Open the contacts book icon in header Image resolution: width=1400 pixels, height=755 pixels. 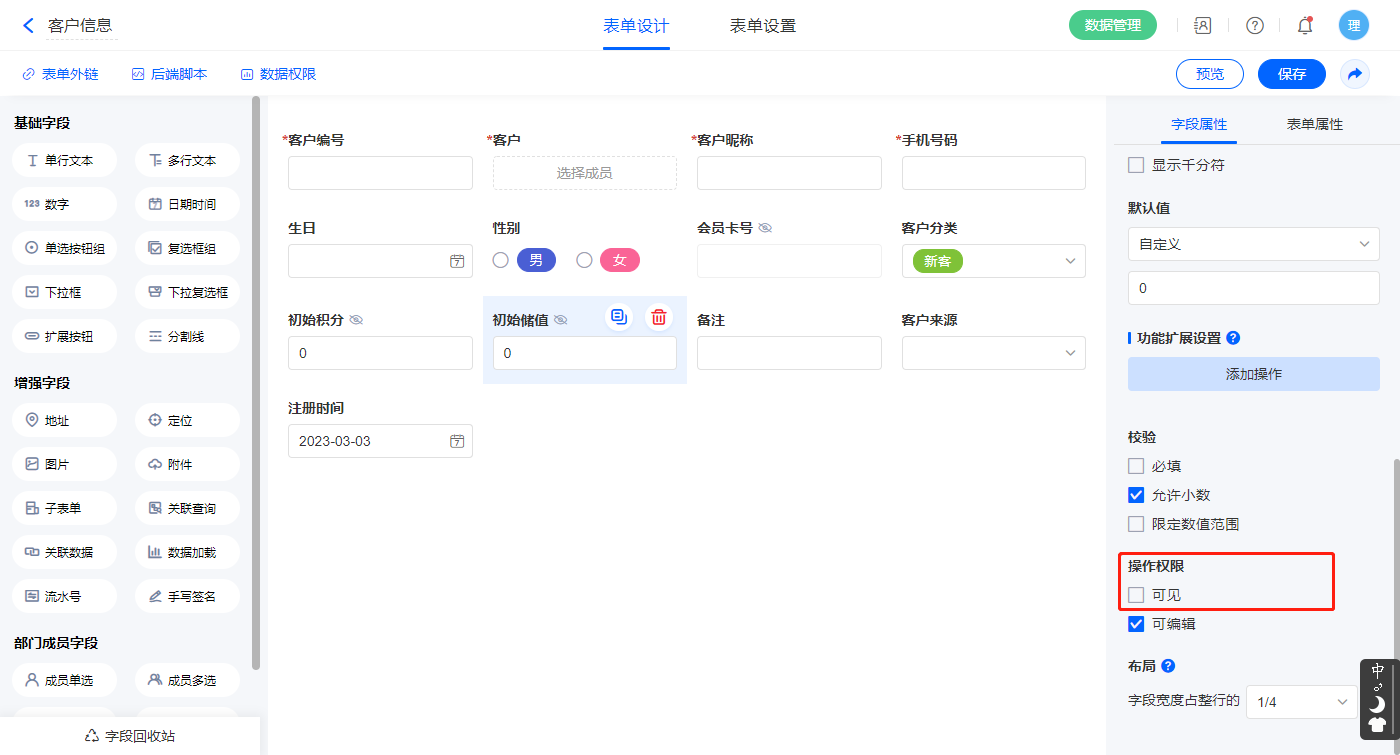coord(1203,26)
